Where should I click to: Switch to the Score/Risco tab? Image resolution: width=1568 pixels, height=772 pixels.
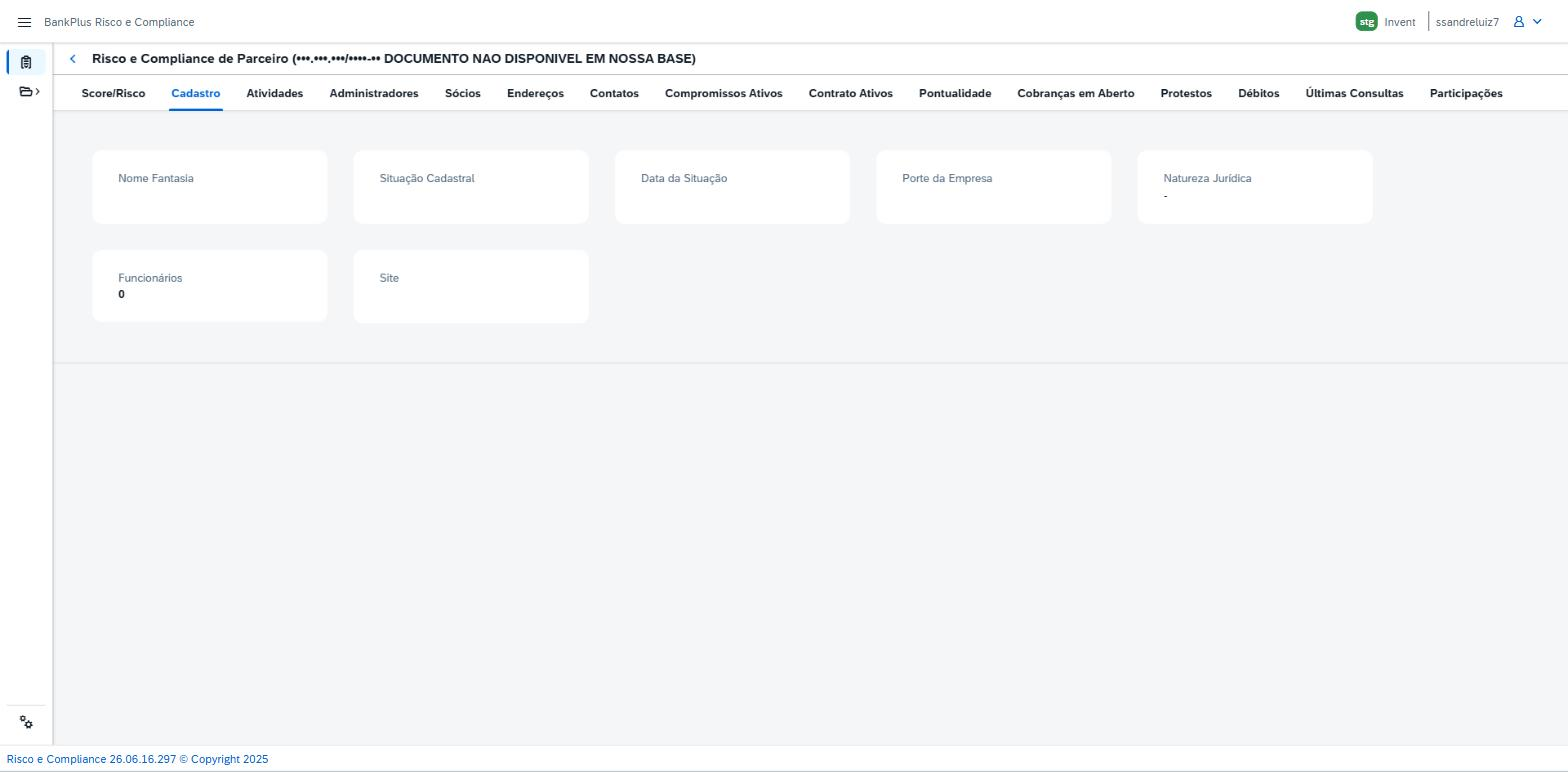tap(113, 93)
